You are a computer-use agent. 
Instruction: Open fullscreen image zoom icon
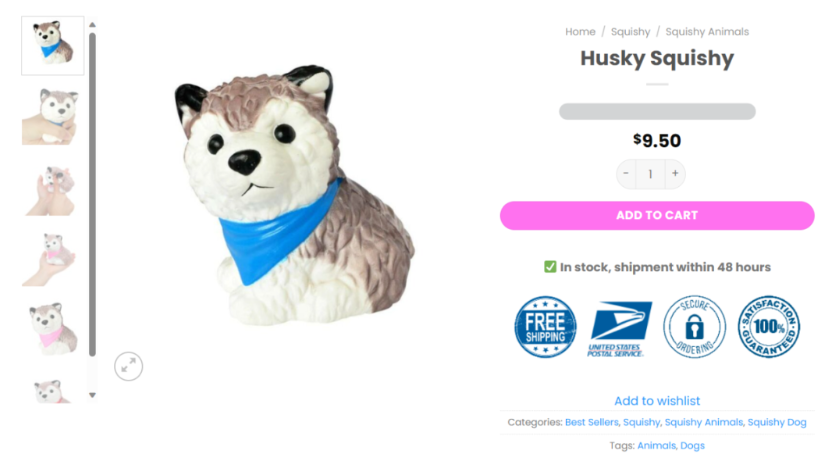(x=129, y=366)
